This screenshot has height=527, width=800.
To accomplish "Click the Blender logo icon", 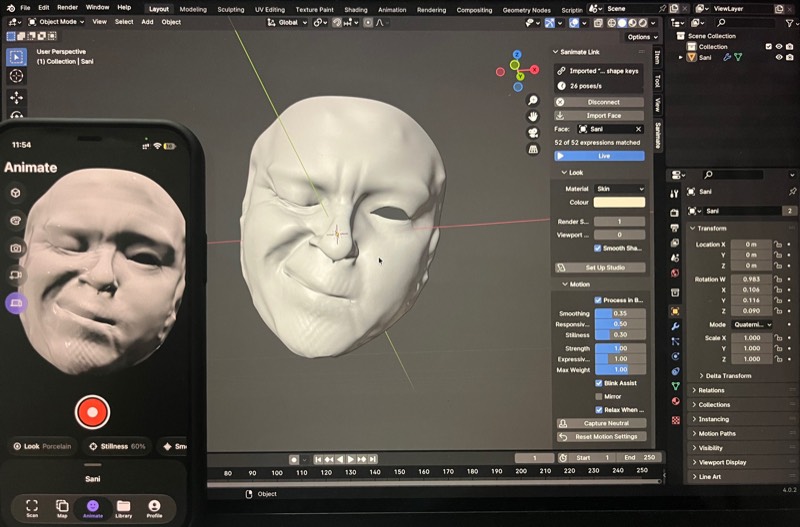I will click(x=10, y=8).
